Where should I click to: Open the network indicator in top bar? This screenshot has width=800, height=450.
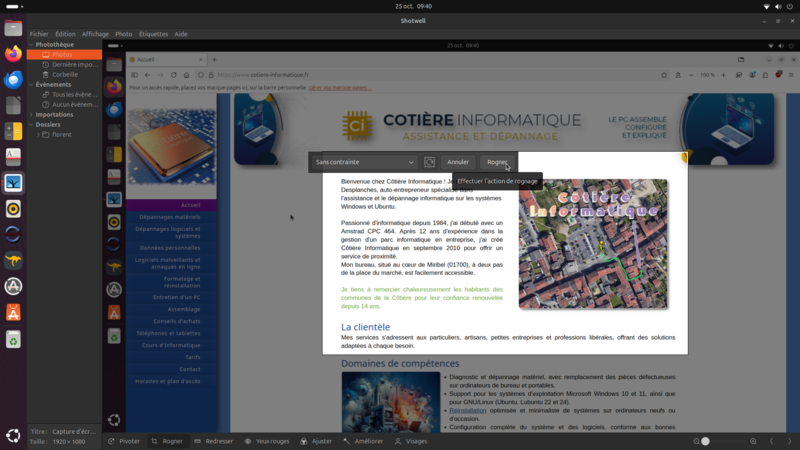pos(766,7)
